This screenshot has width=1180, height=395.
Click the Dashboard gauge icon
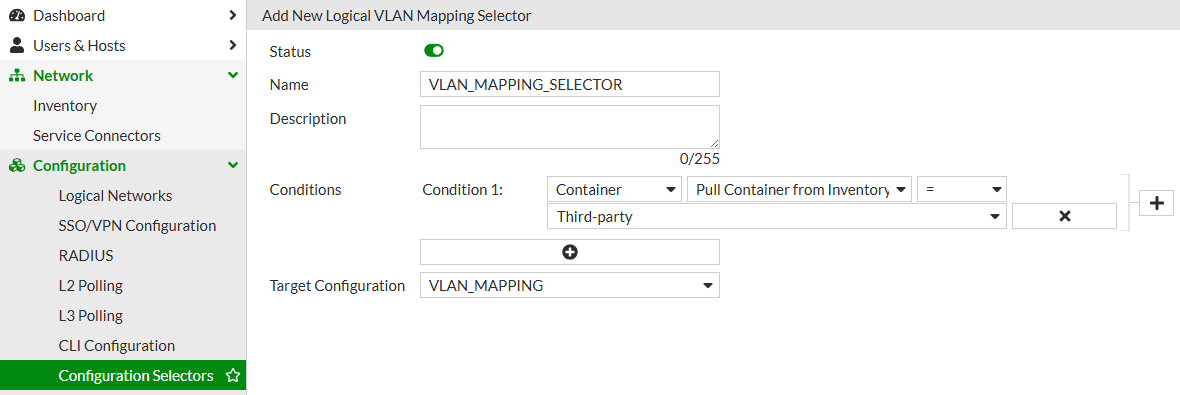[x=17, y=15]
